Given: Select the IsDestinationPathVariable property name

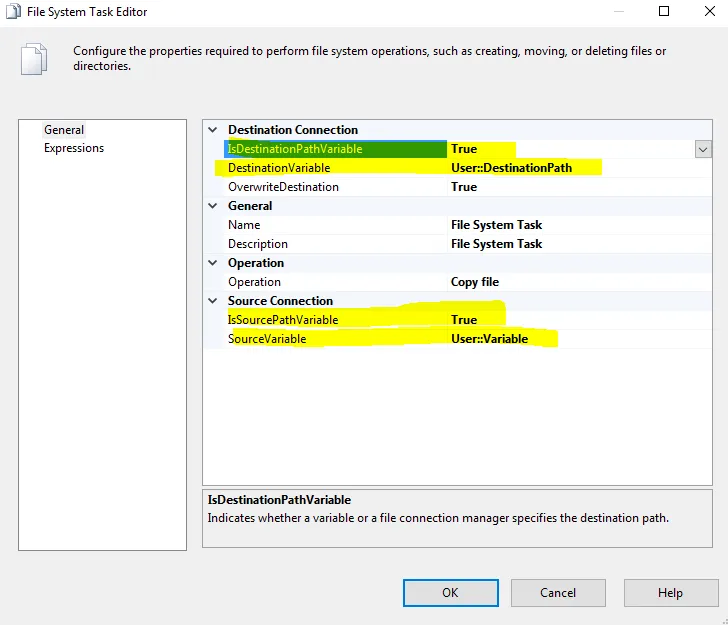Looking at the screenshot, I should click(x=295, y=149).
